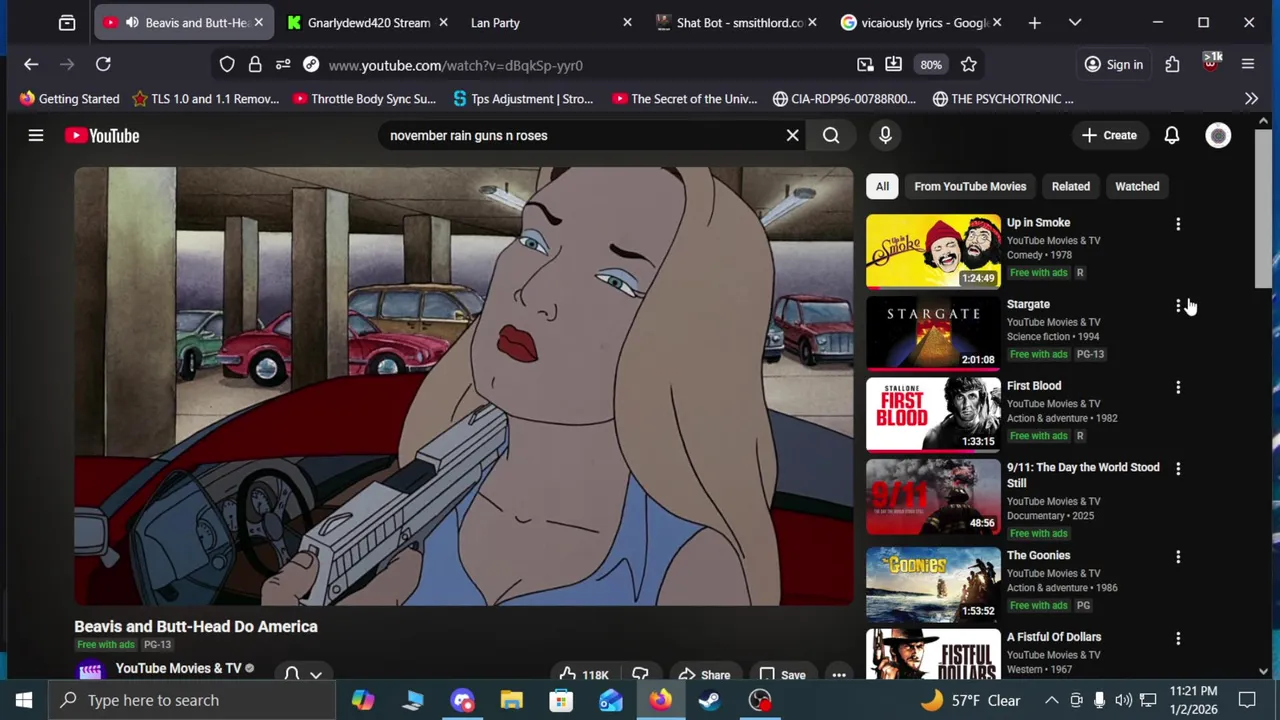The width and height of the screenshot is (1280, 720).
Task: View site security padlock info
Action: pyautogui.click(x=255, y=65)
